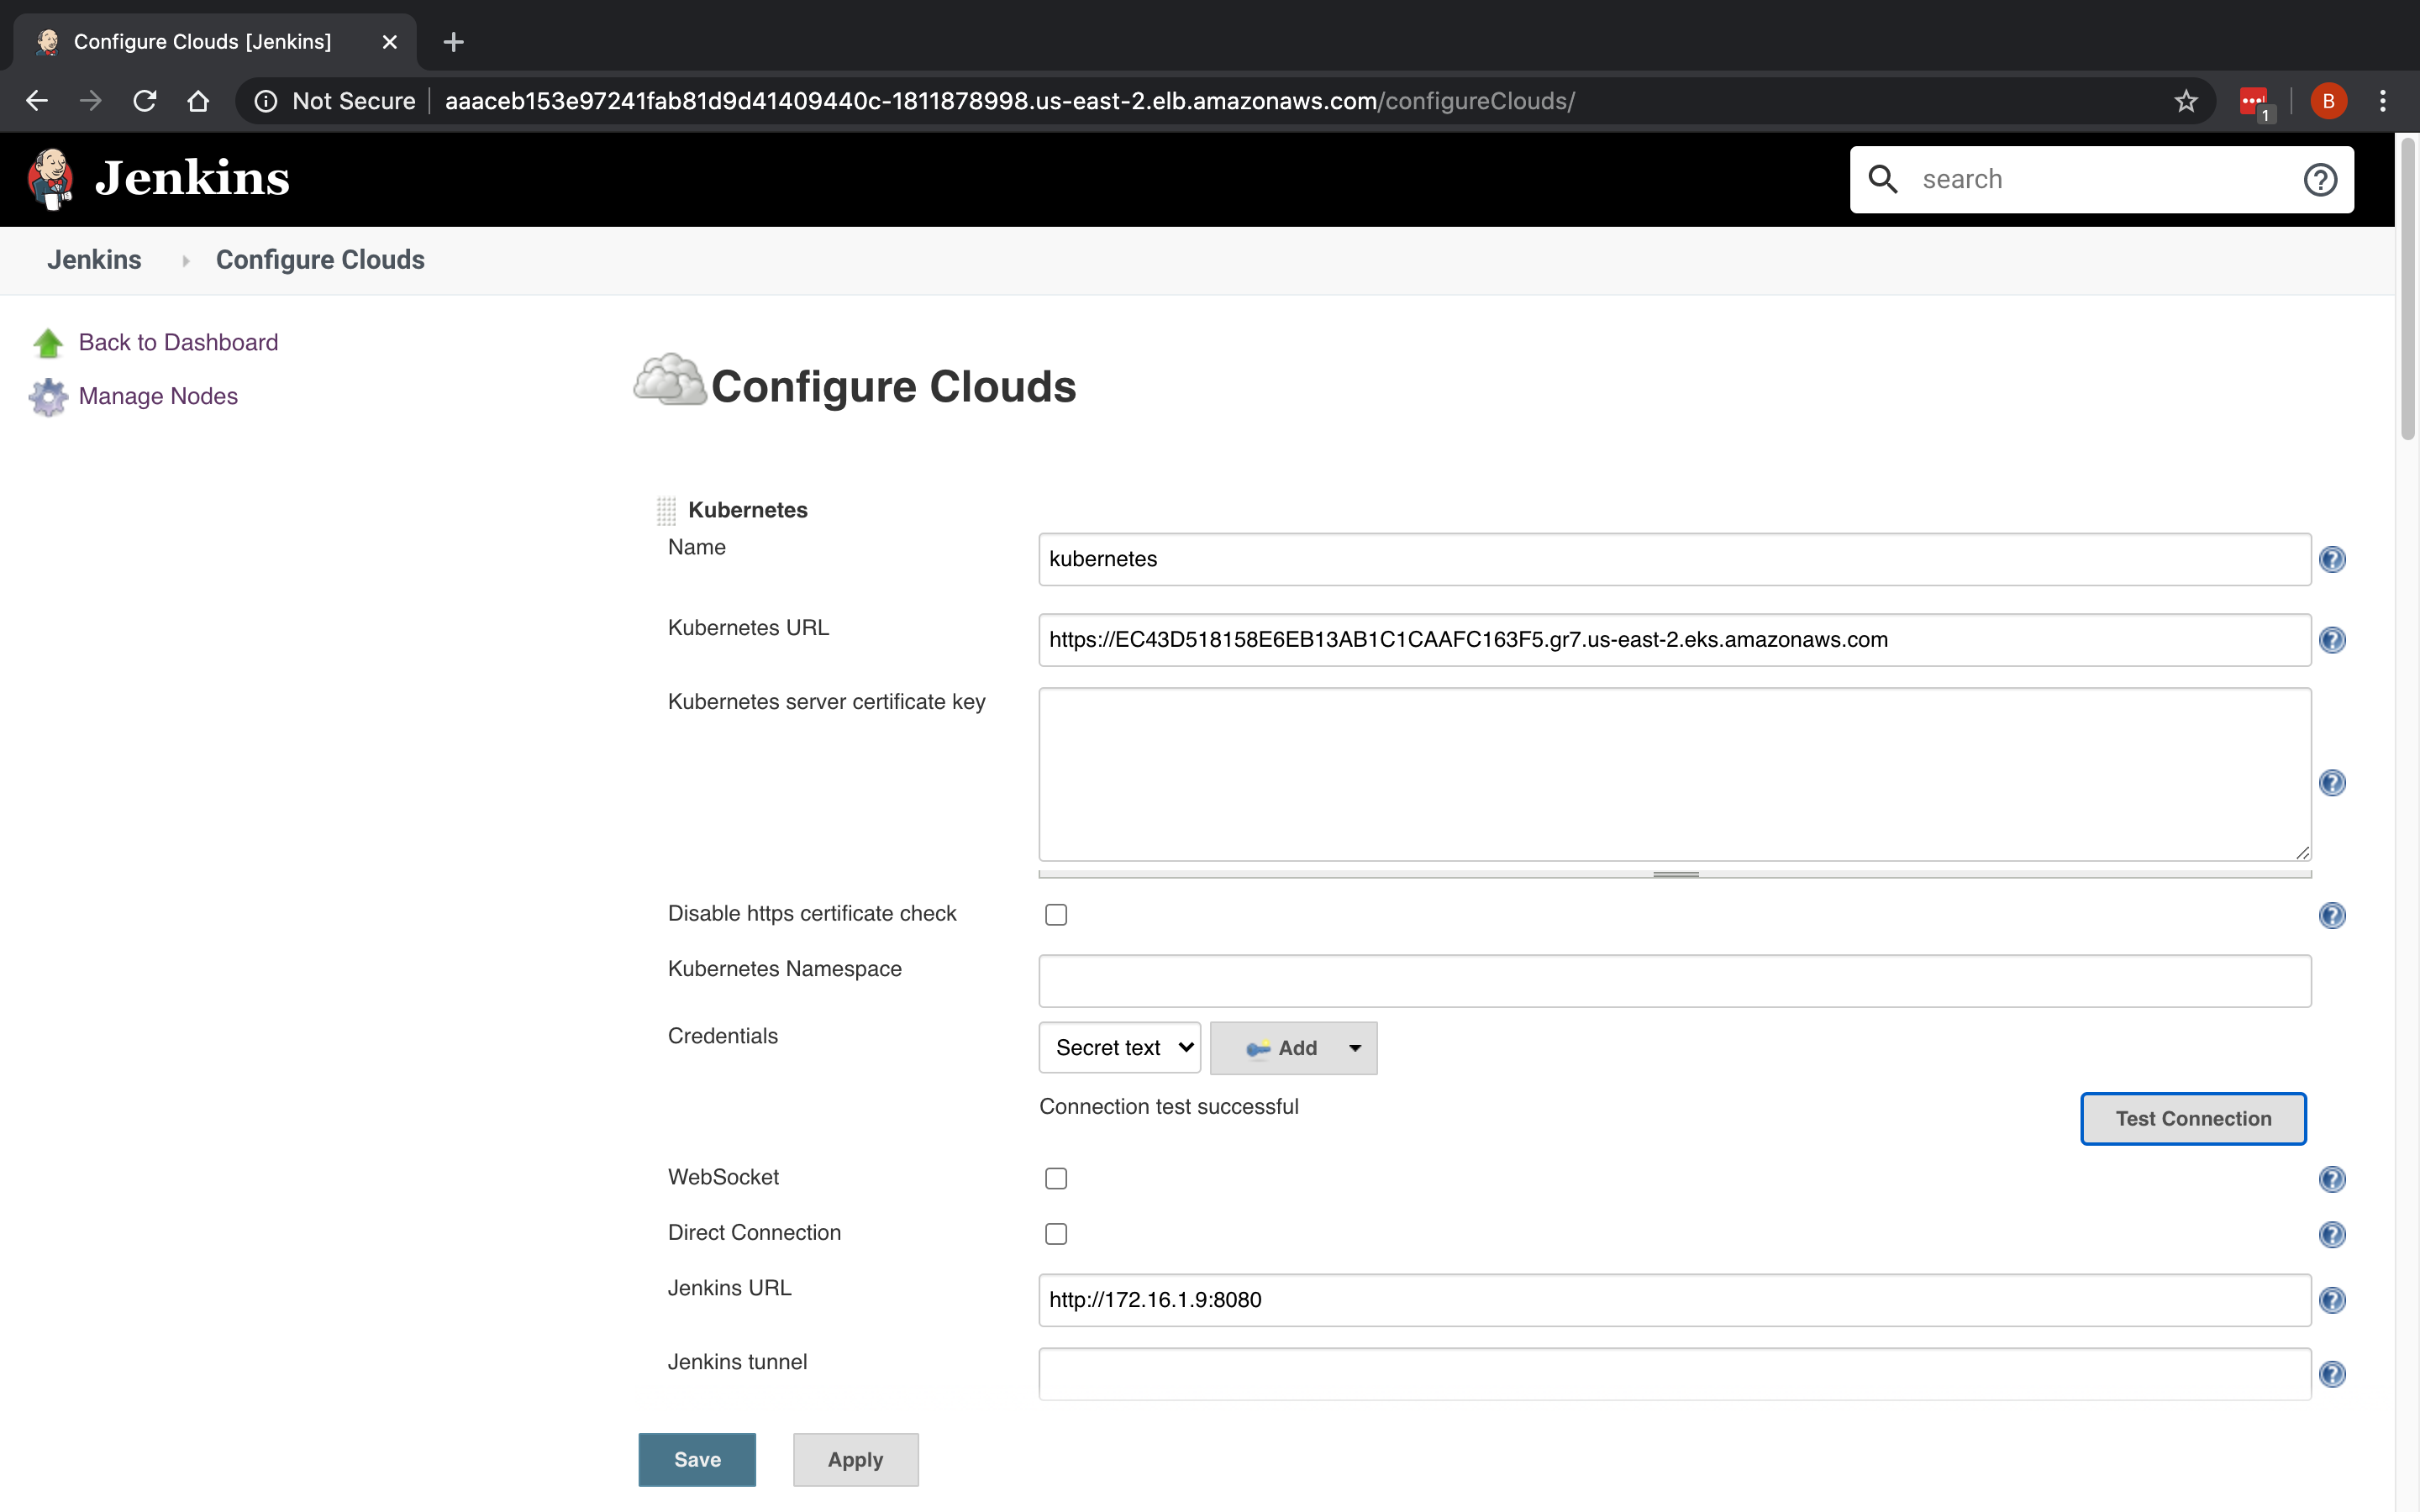Click the Test Connection button
Image resolution: width=2420 pixels, height=1512 pixels.
(2193, 1118)
